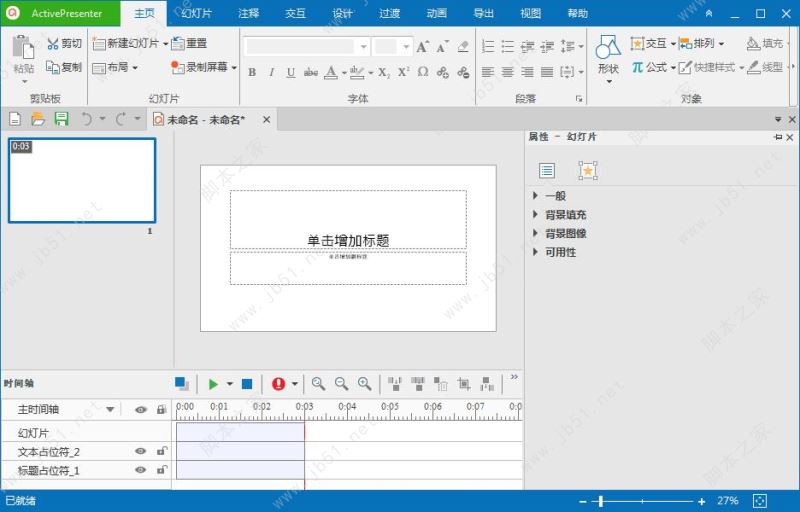Insert a symbol with the Omega icon
The image size is (800, 512).
[x=423, y=72]
